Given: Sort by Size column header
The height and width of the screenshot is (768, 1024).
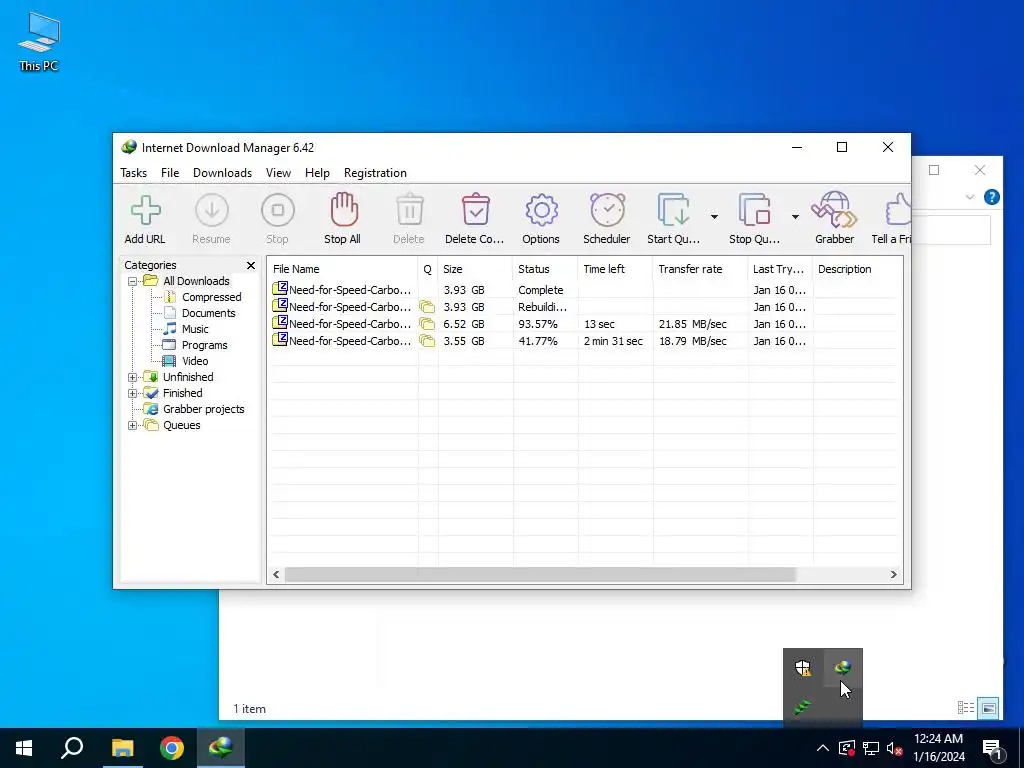Looking at the screenshot, I should pos(475,269).
